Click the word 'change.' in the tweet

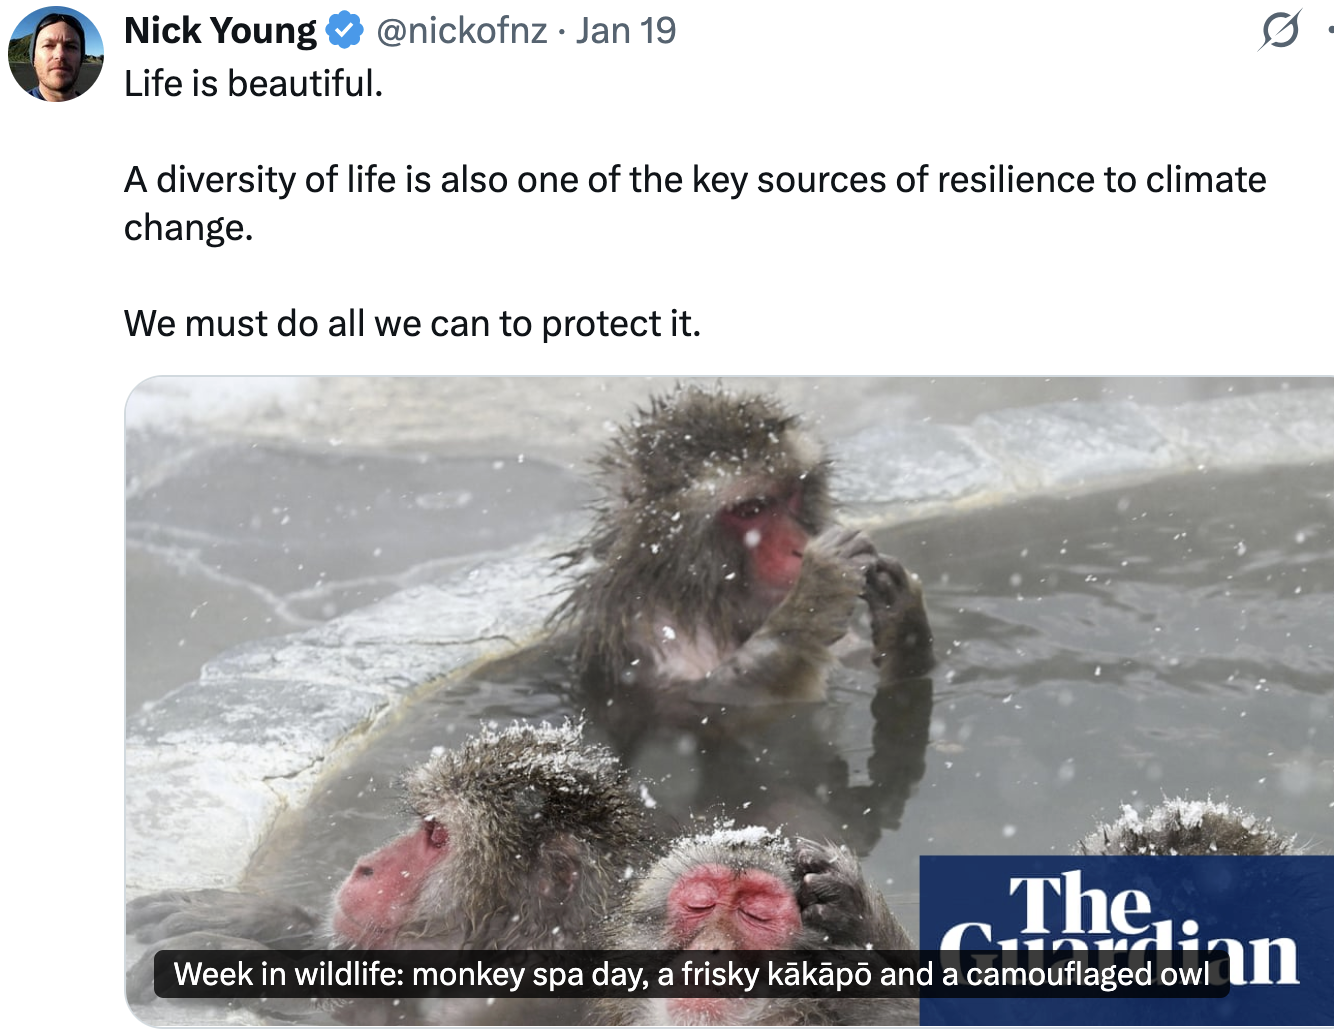click(188, 228)
